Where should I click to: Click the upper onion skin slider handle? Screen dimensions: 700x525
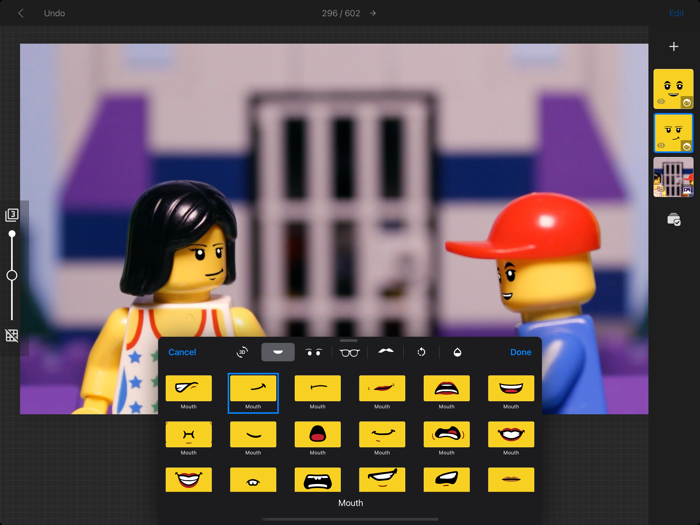(12, 234)
